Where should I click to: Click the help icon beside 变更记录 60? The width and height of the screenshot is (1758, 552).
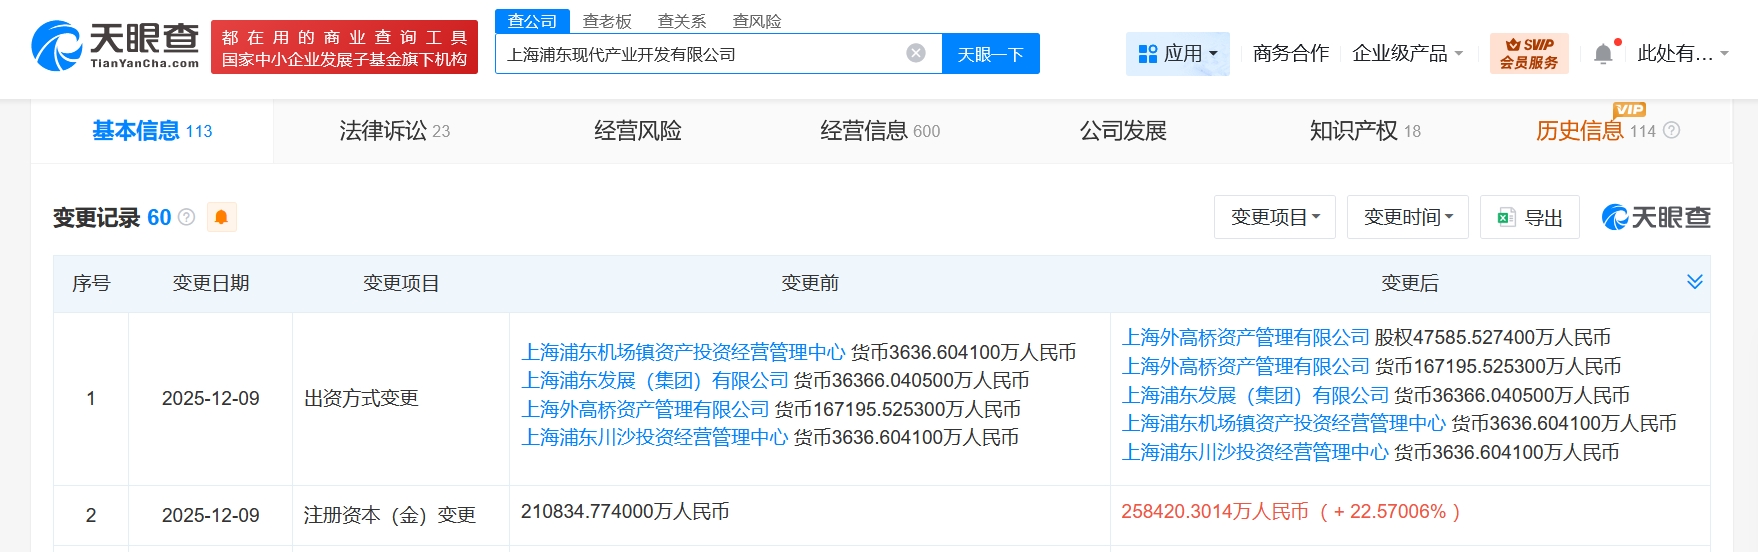click(186, 217)
